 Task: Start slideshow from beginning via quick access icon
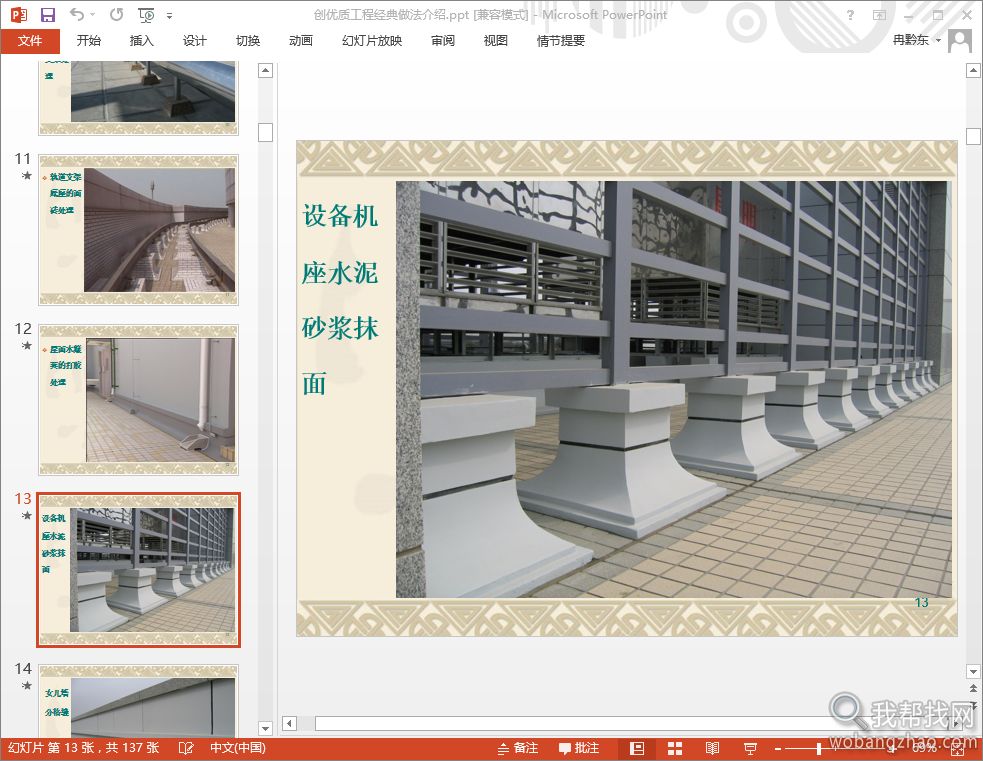pyautogui.click(x=146, y=14)
